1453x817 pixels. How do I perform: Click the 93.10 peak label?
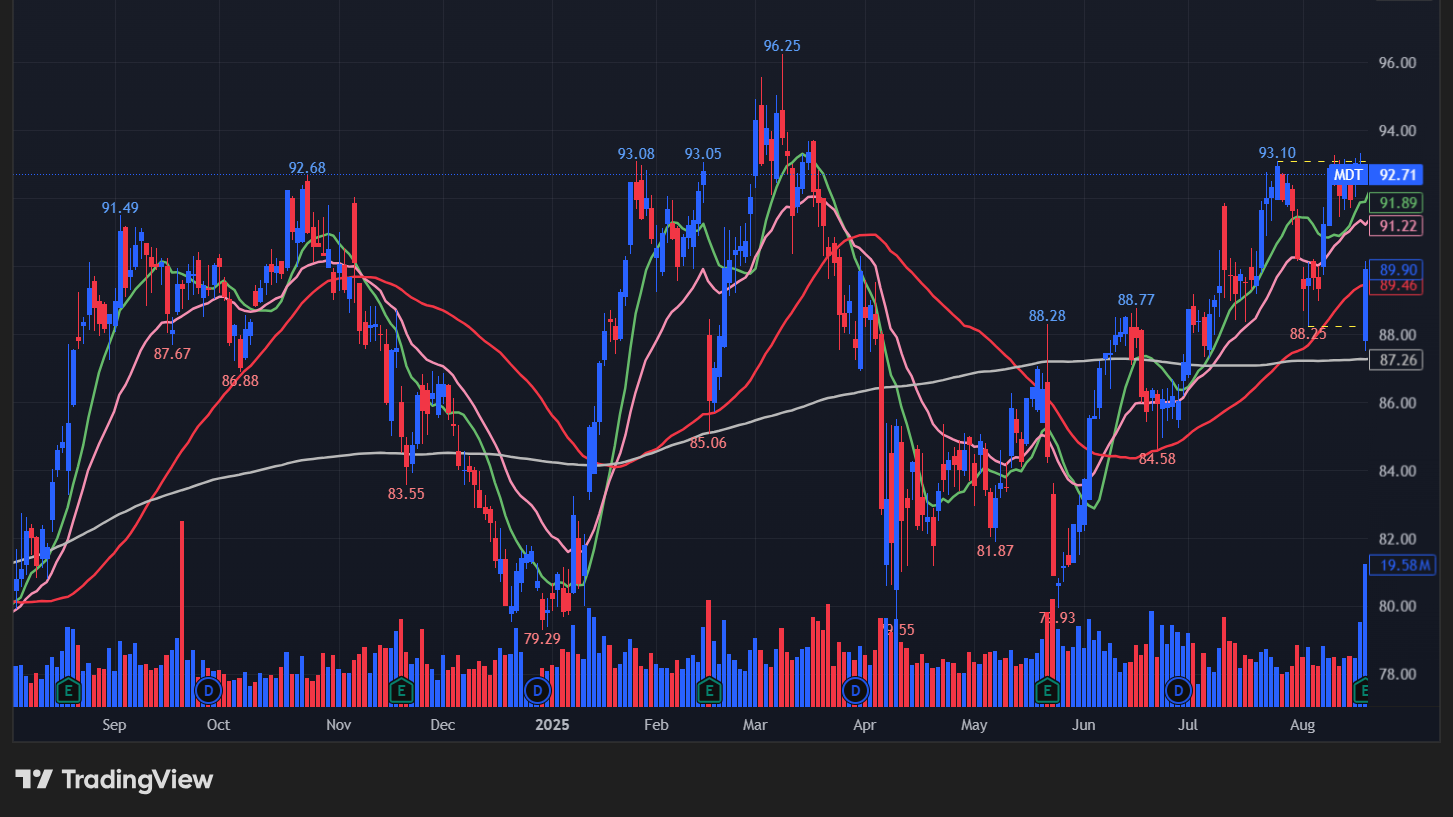1277,153
